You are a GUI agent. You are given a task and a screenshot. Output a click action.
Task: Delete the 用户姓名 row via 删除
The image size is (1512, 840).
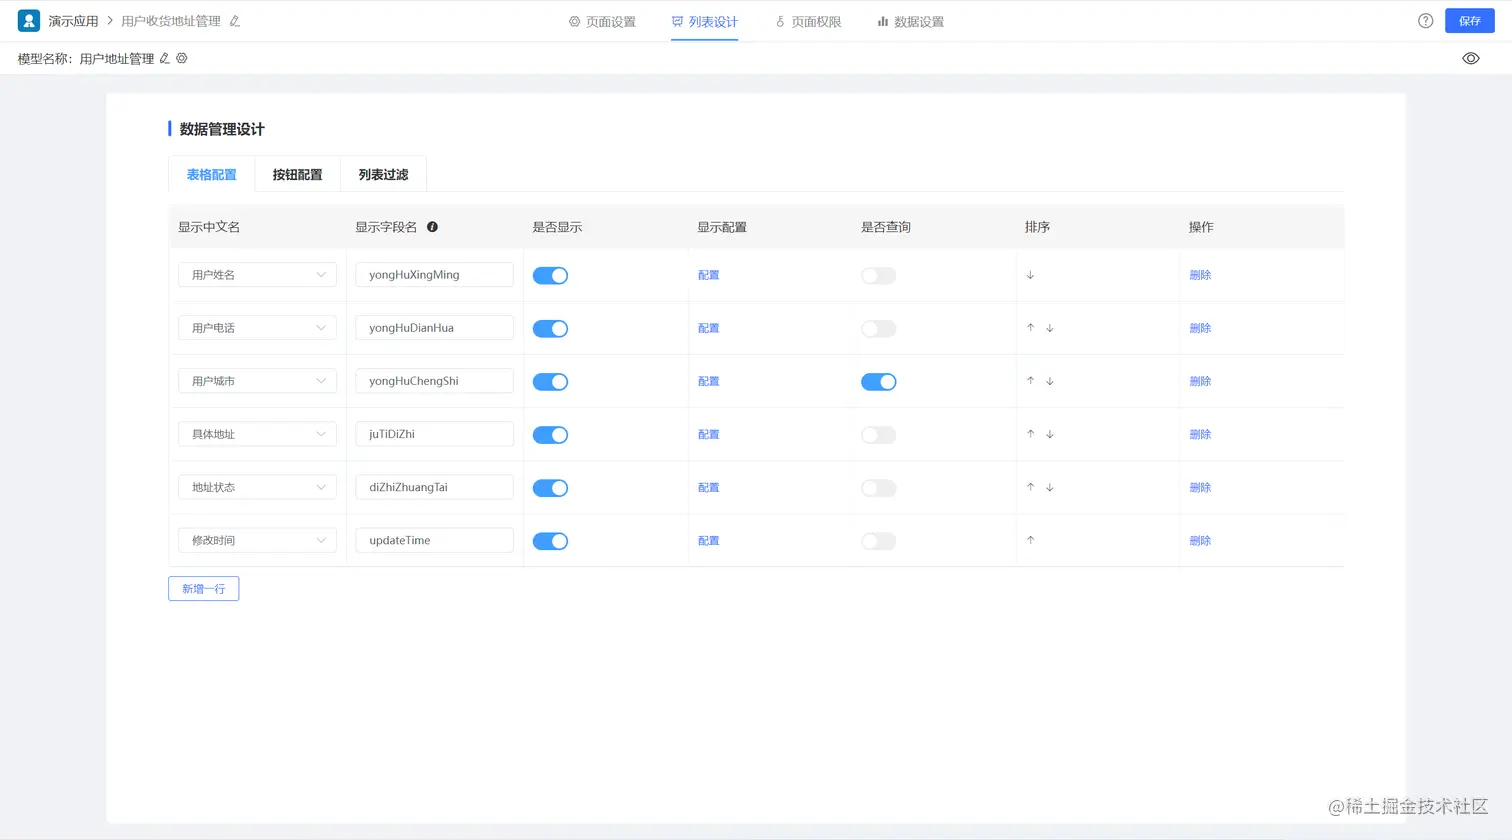click(x=1200, y=275)
